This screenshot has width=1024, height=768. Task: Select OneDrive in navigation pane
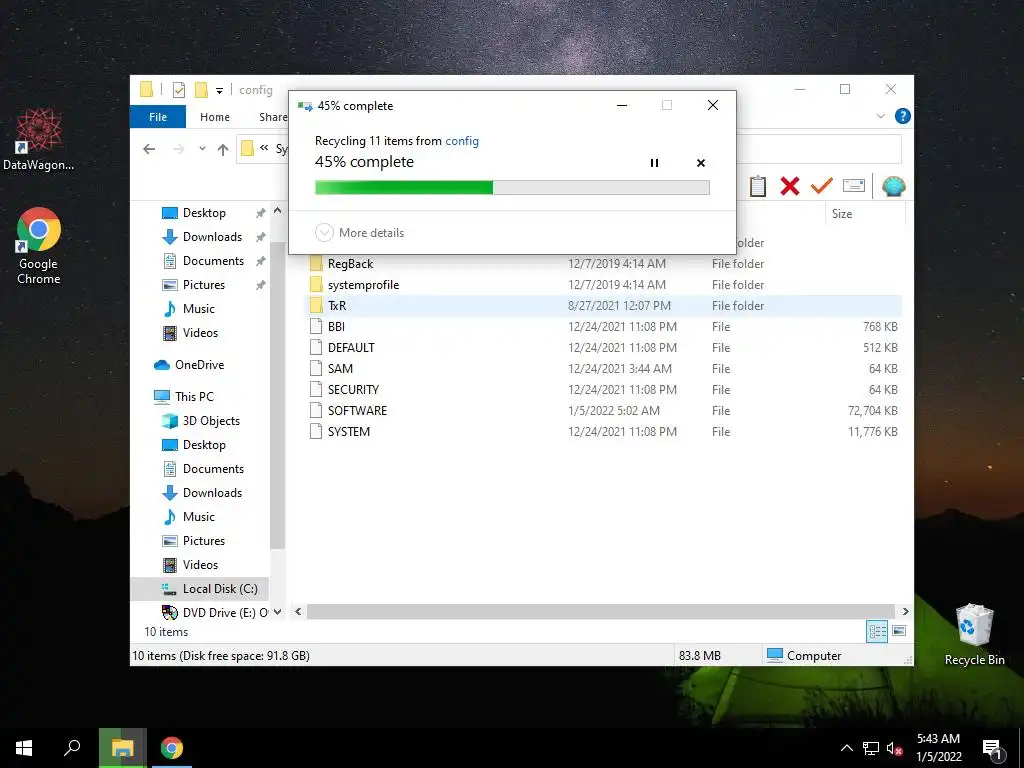(x=199, y=364)
